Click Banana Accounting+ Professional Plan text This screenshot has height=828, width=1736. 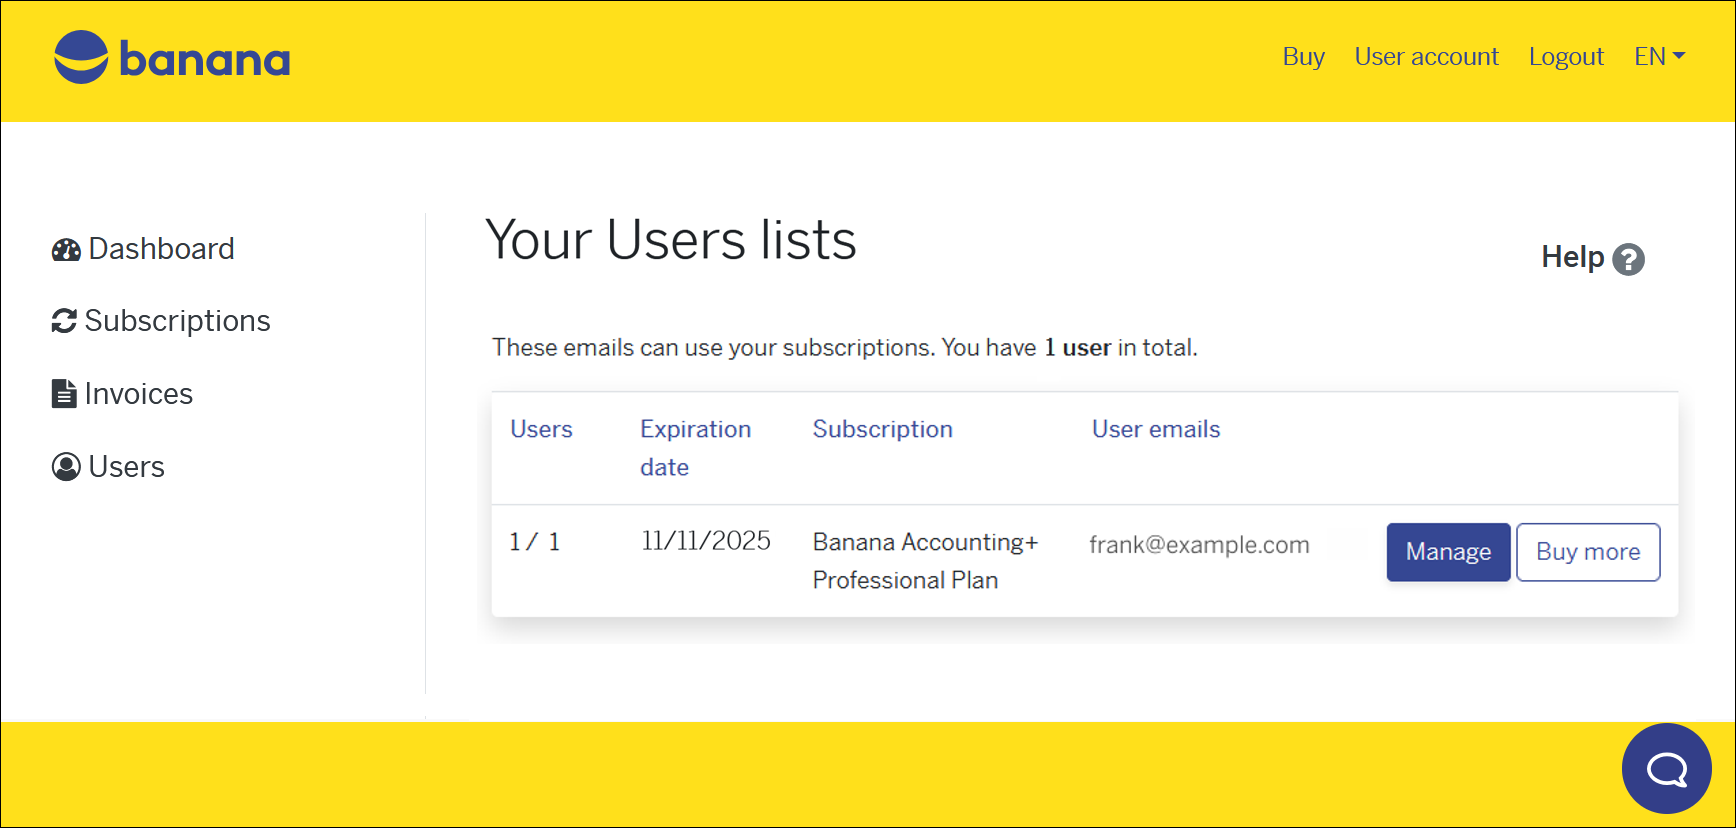(x=925, y=561)
